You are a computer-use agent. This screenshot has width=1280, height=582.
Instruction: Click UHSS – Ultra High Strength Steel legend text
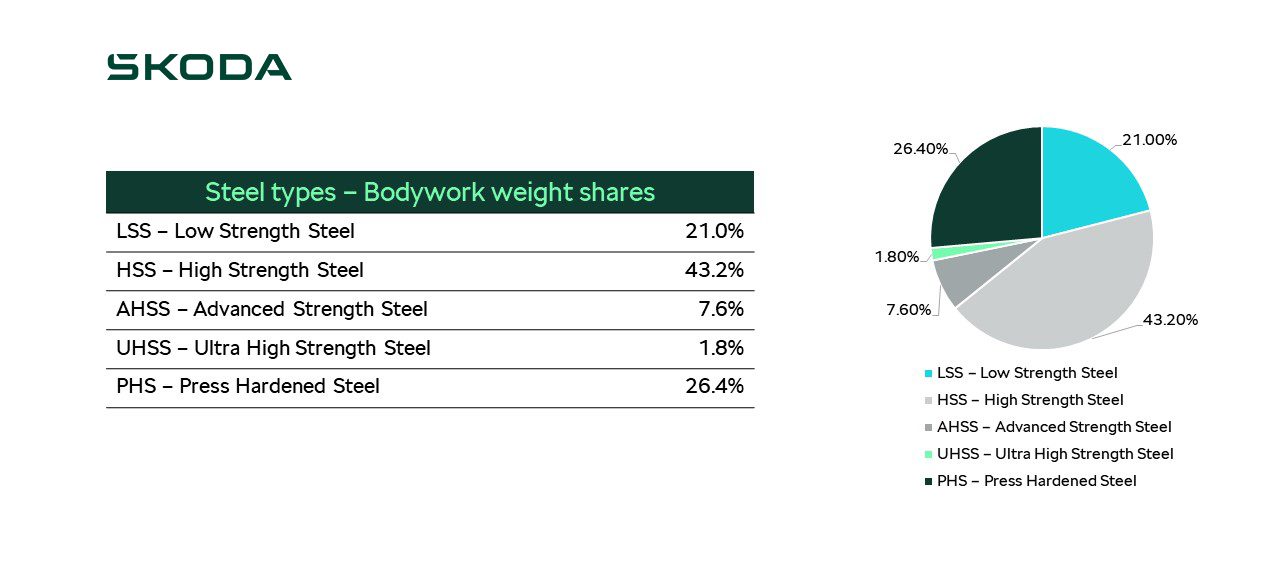(1055, 454)
